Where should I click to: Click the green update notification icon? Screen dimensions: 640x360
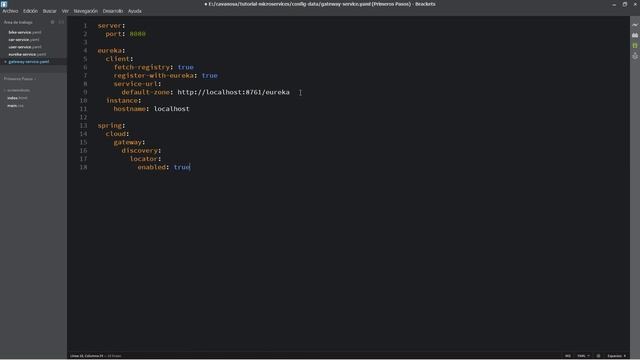click(635, 46)
